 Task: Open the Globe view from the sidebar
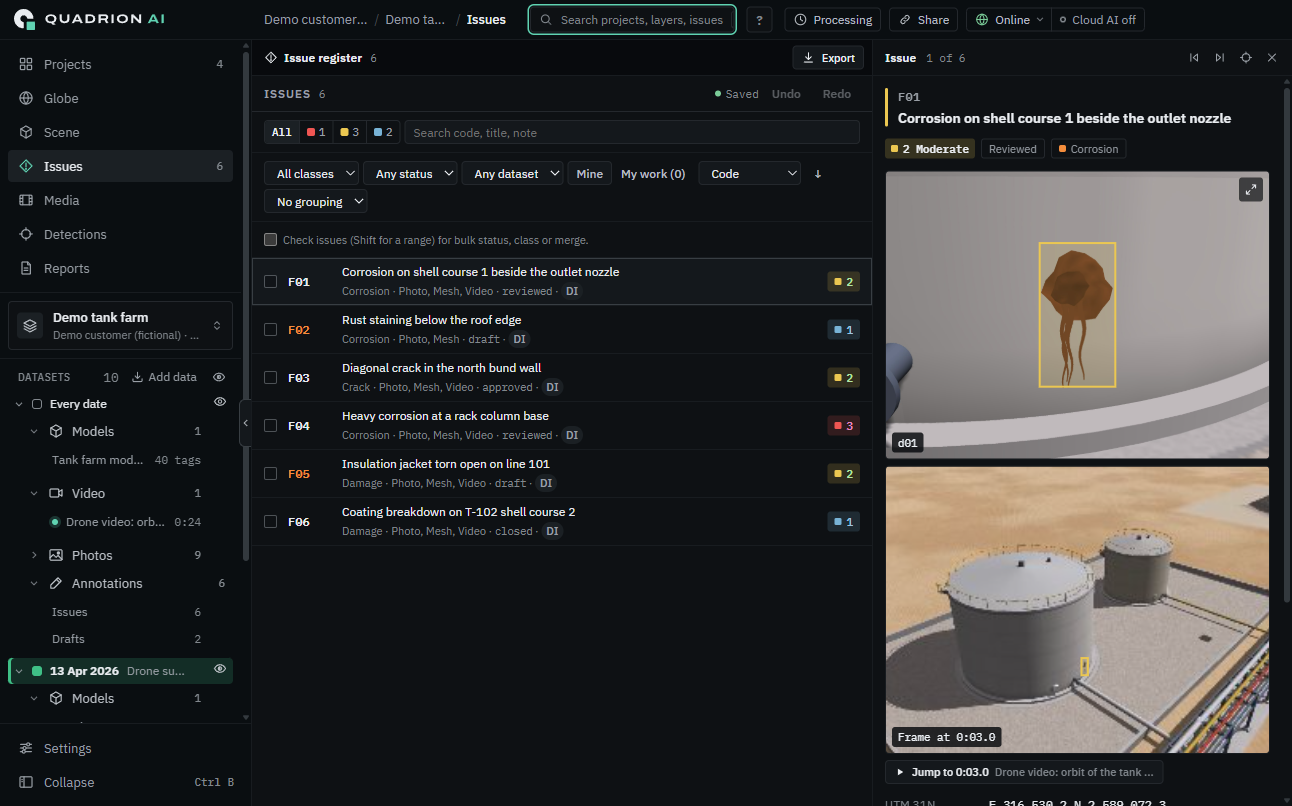120,98
